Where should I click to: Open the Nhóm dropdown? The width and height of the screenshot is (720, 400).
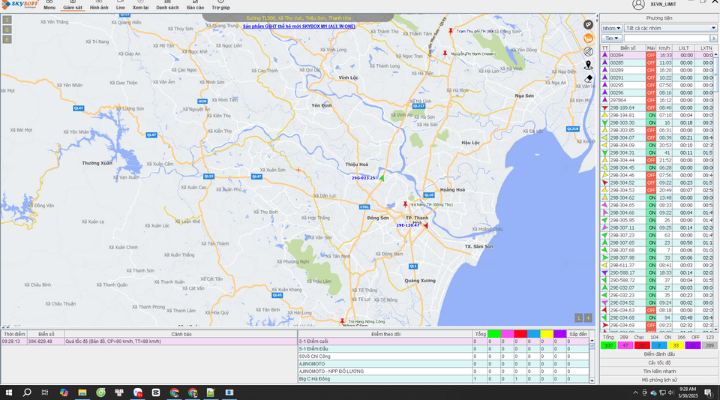[x=612, y=28]
